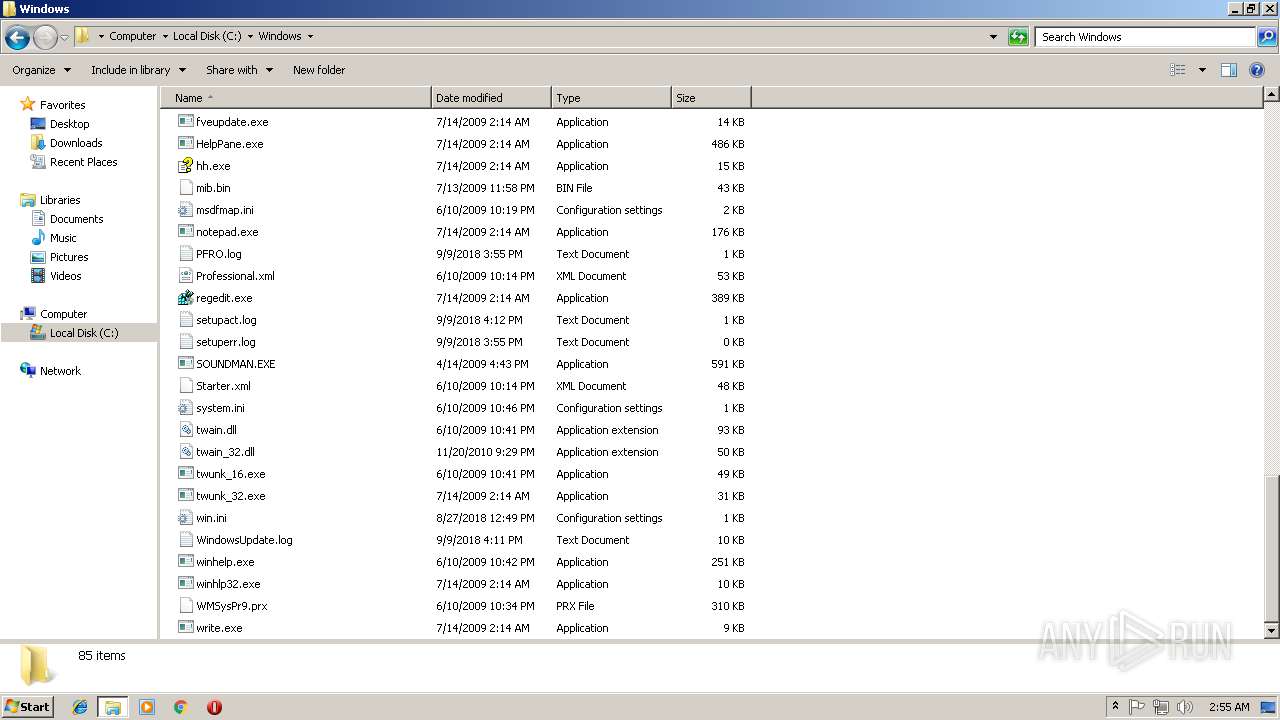Image resolution: width=1280 pixels, height=720 pixels.
Task: Select Local Disk (C:) in navigation pane
Action: click(84, 333)
